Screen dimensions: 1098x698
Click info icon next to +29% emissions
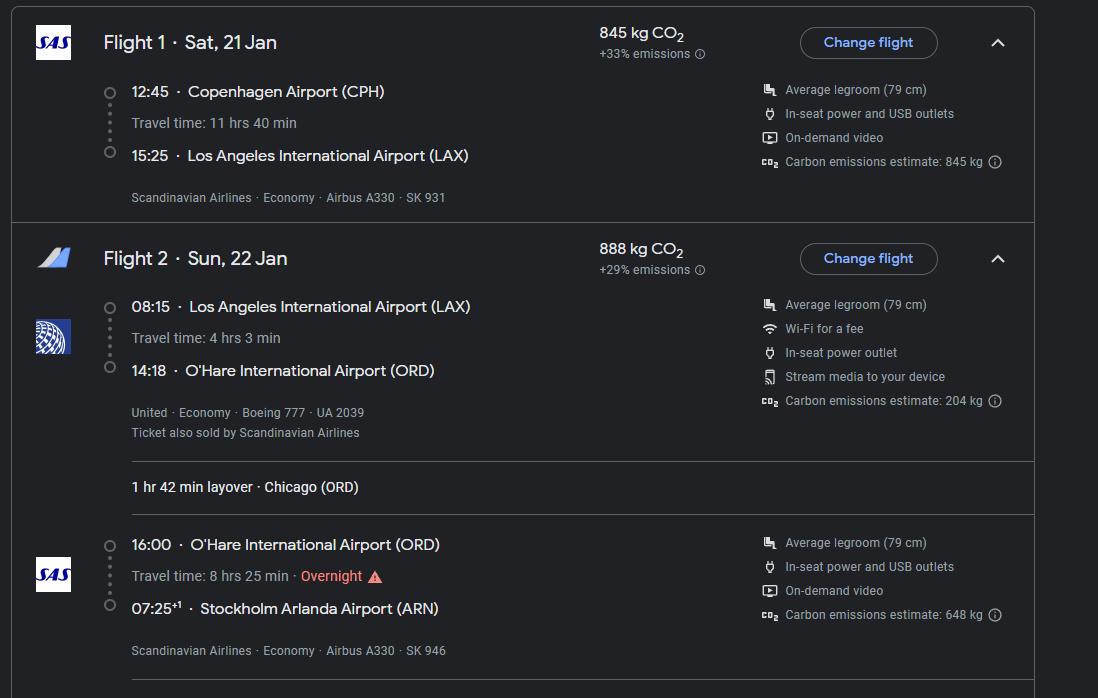coord(700,270)
